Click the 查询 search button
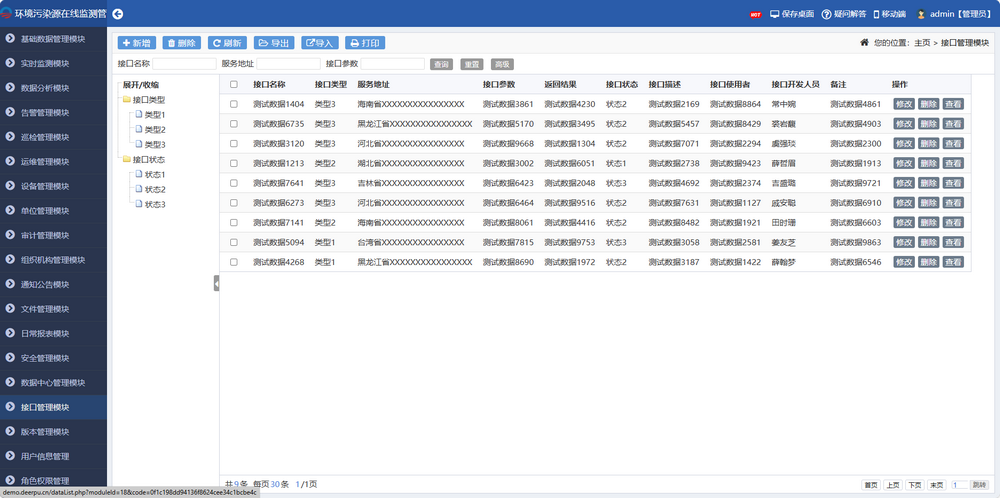This screenshot has width=1000, height=498. [441, 64]
